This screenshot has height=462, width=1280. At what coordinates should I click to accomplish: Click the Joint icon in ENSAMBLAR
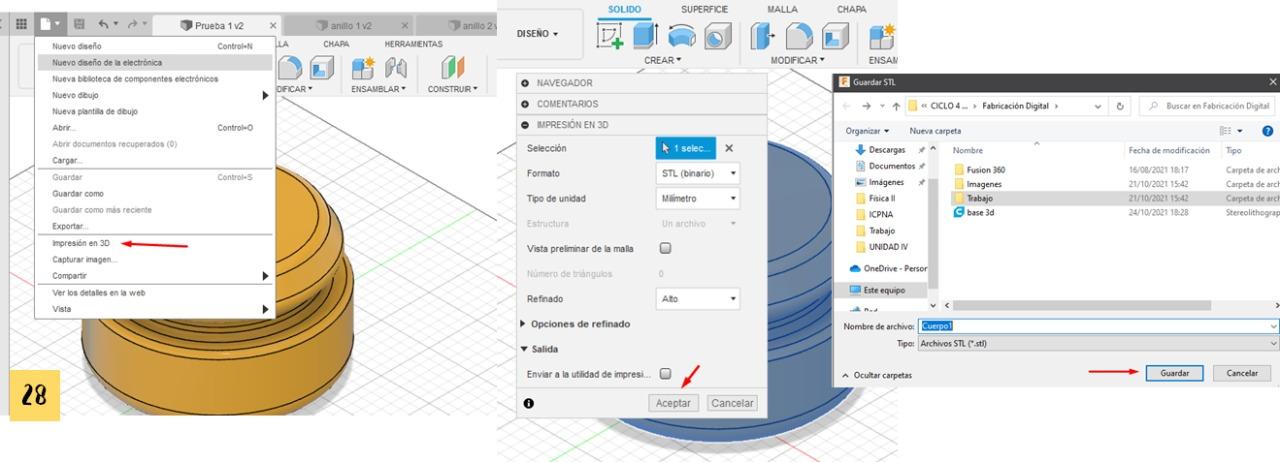click(396, 69)
